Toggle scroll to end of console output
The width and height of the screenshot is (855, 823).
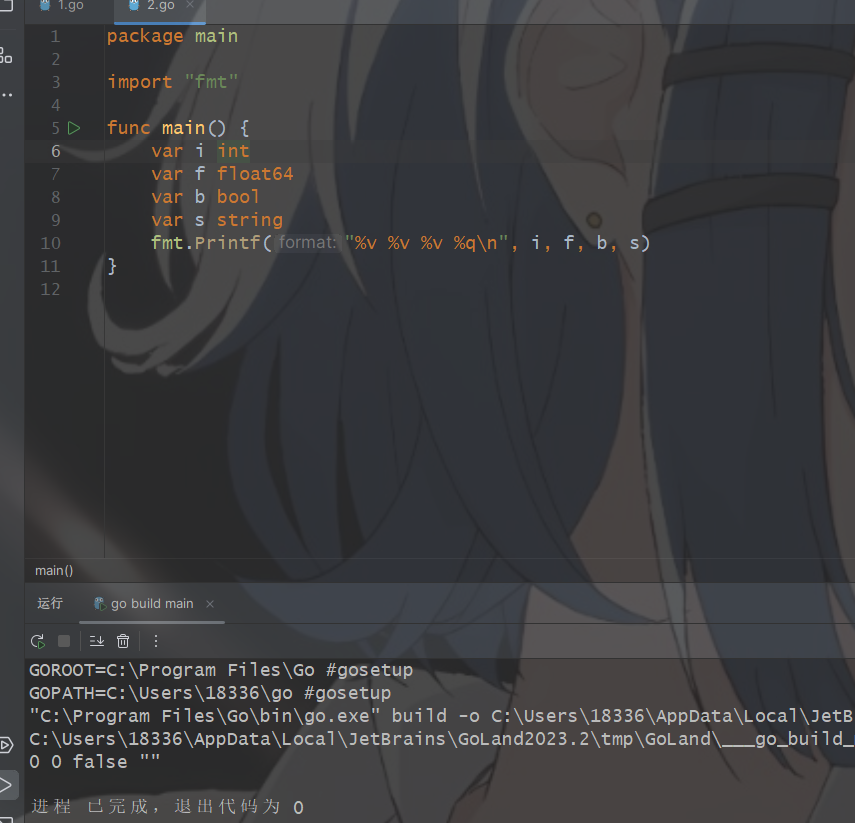(x=97, y=641)
